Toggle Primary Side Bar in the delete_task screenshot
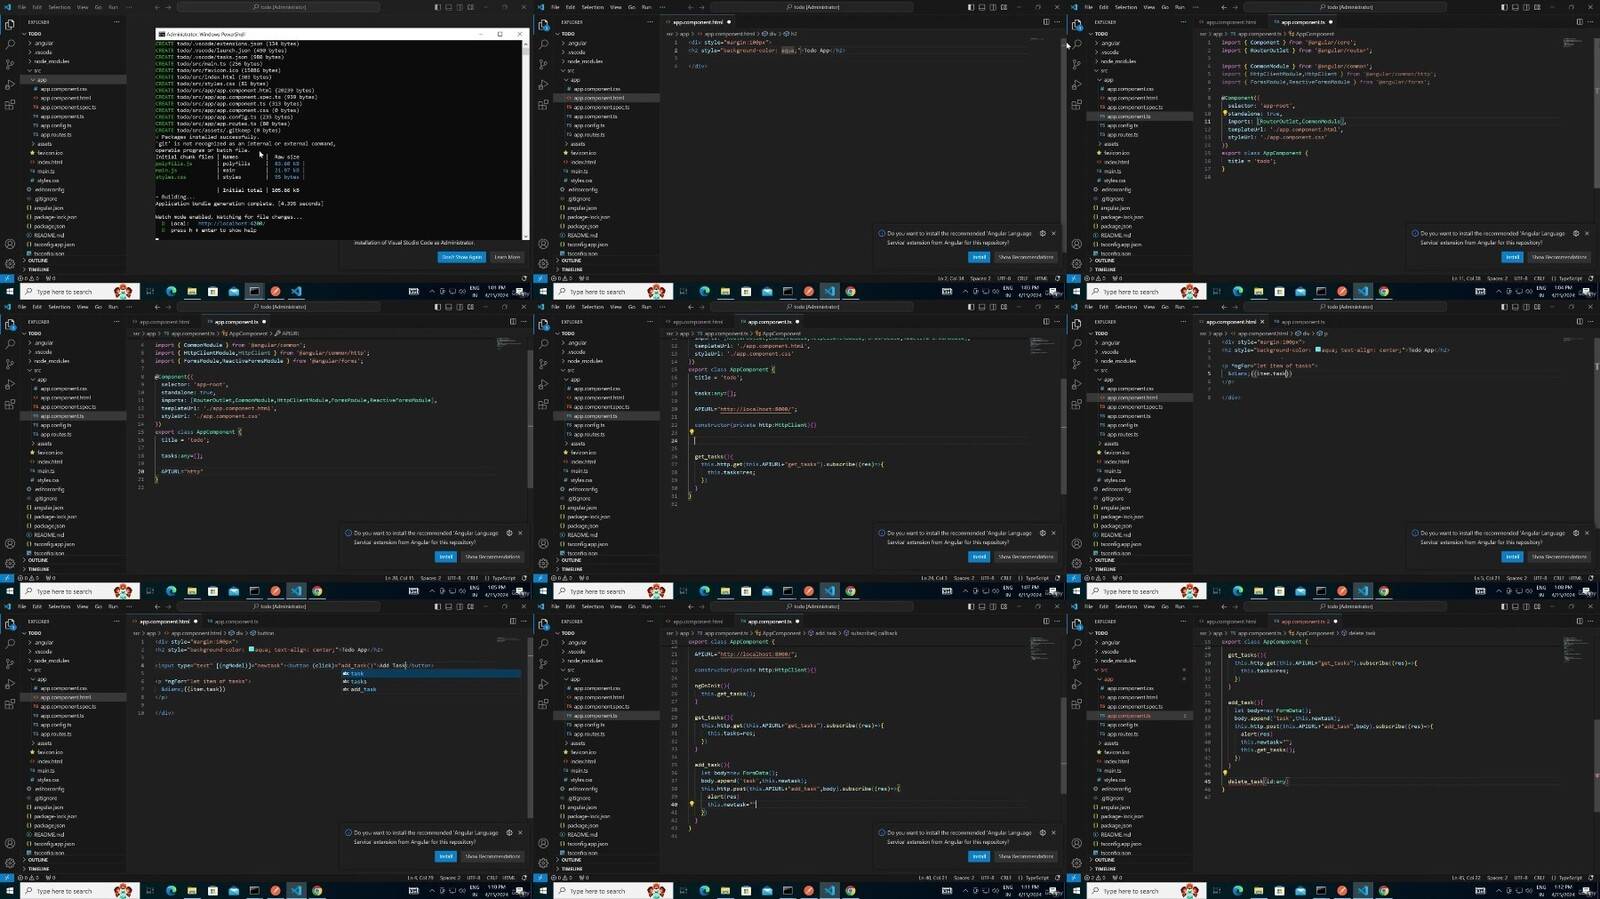The width and height of the screenshot is (1600, 899). tap(1503, 606)
